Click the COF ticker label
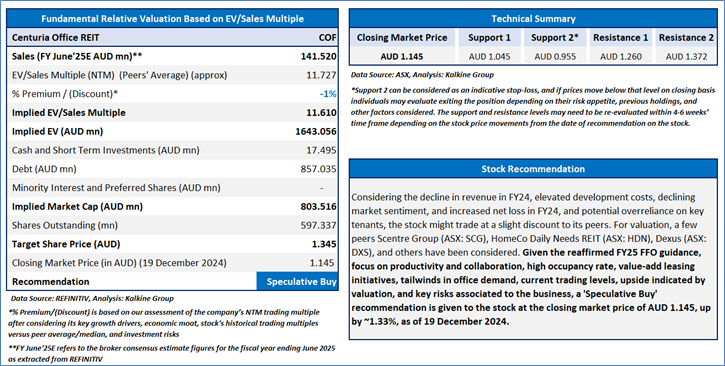 327,37
